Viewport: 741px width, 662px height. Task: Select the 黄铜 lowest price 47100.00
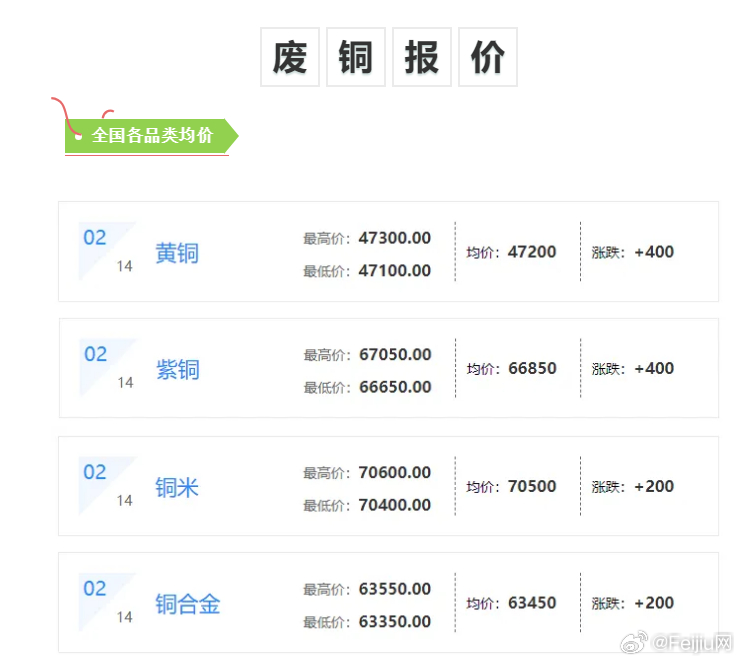coord(395,270)
